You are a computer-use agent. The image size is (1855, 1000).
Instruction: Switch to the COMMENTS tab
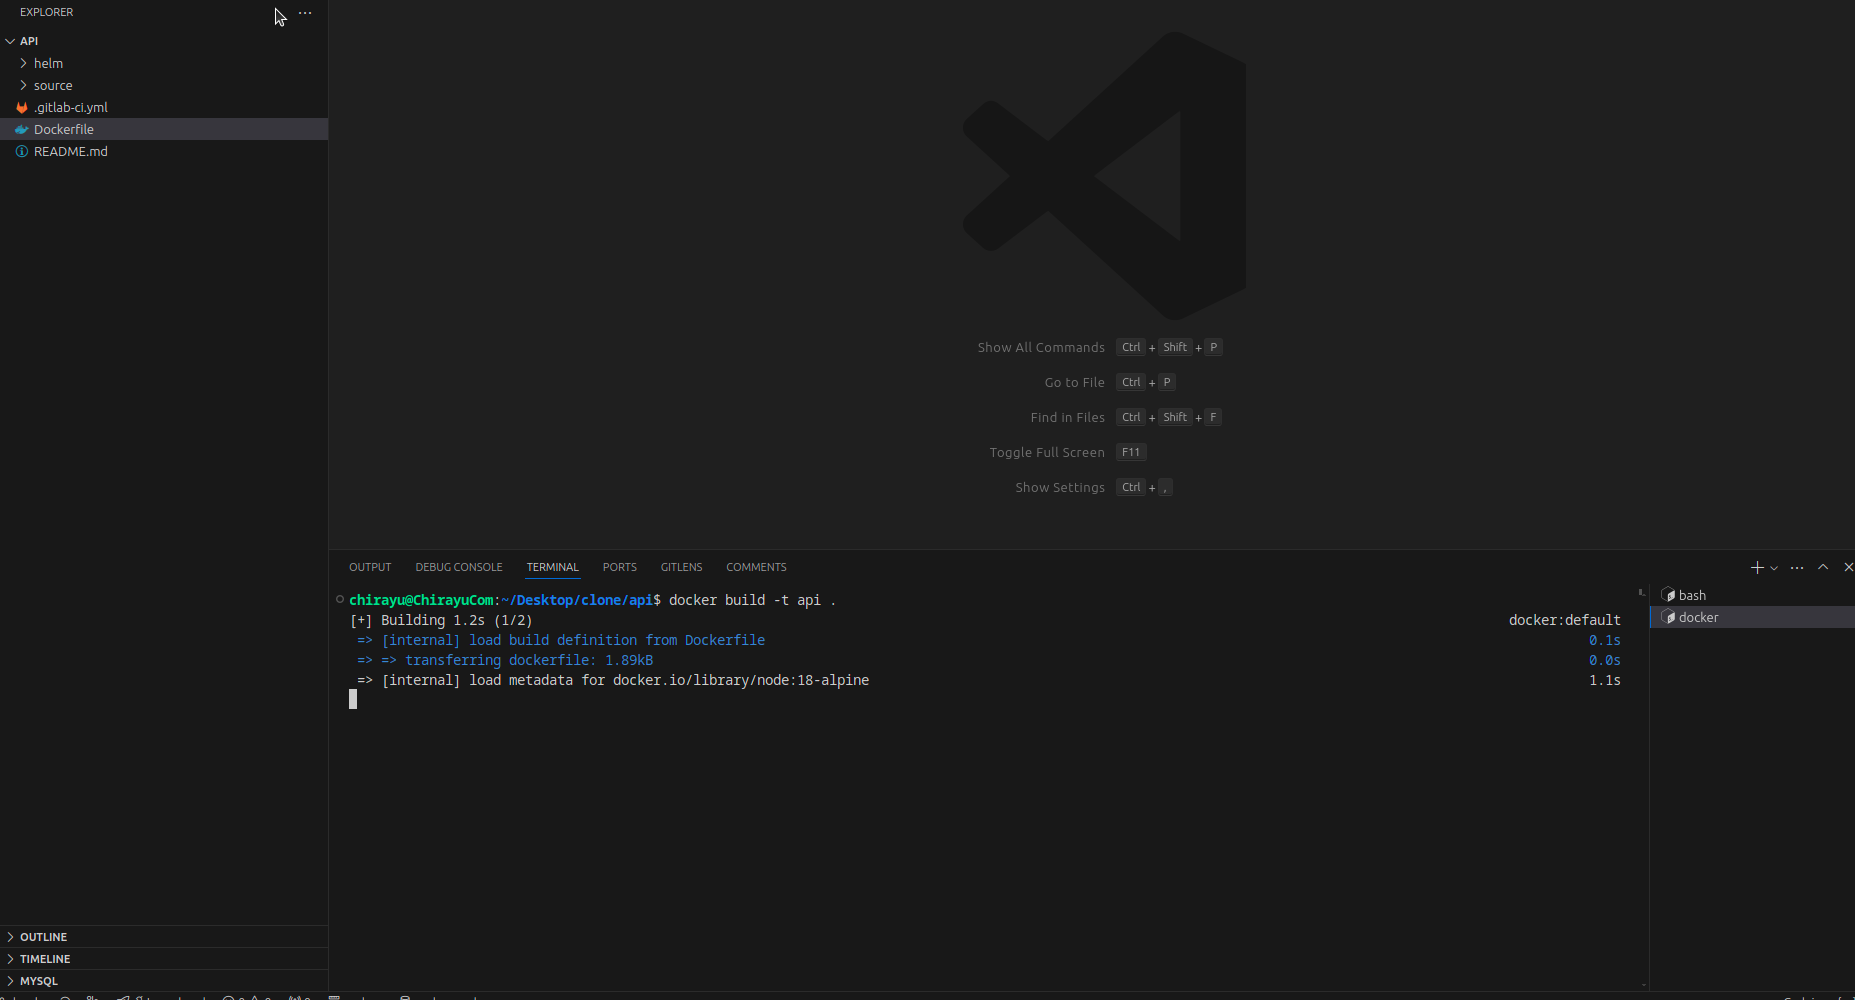pyautogui.click(x=756, y=567)
